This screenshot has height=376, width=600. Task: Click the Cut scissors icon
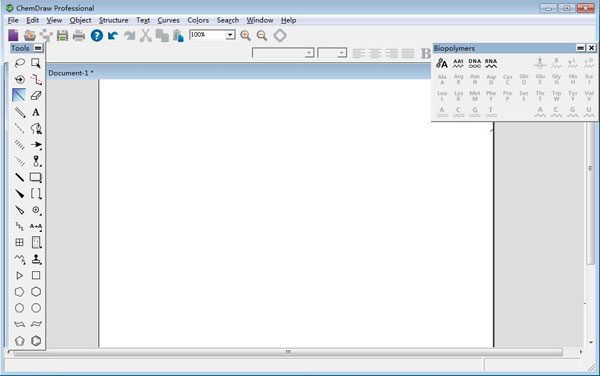click(x=145, y=36)
